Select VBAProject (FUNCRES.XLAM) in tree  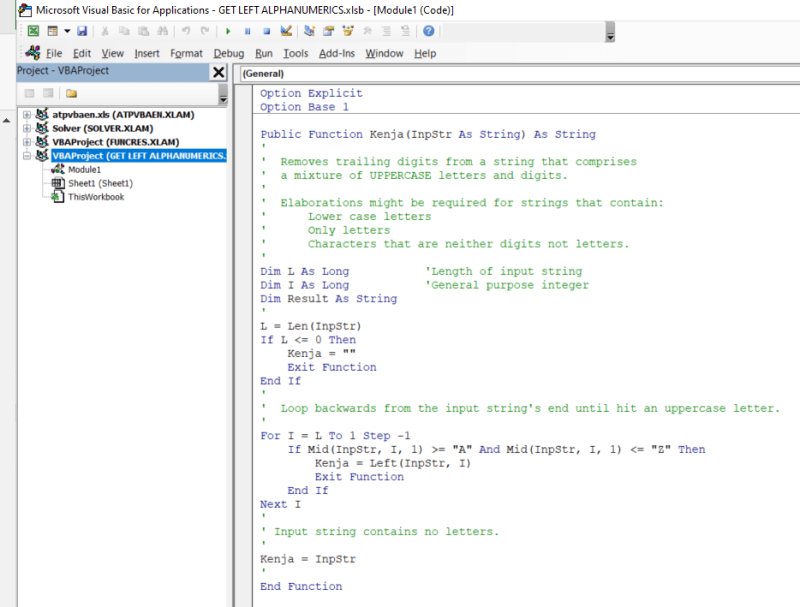coord(115,142)
